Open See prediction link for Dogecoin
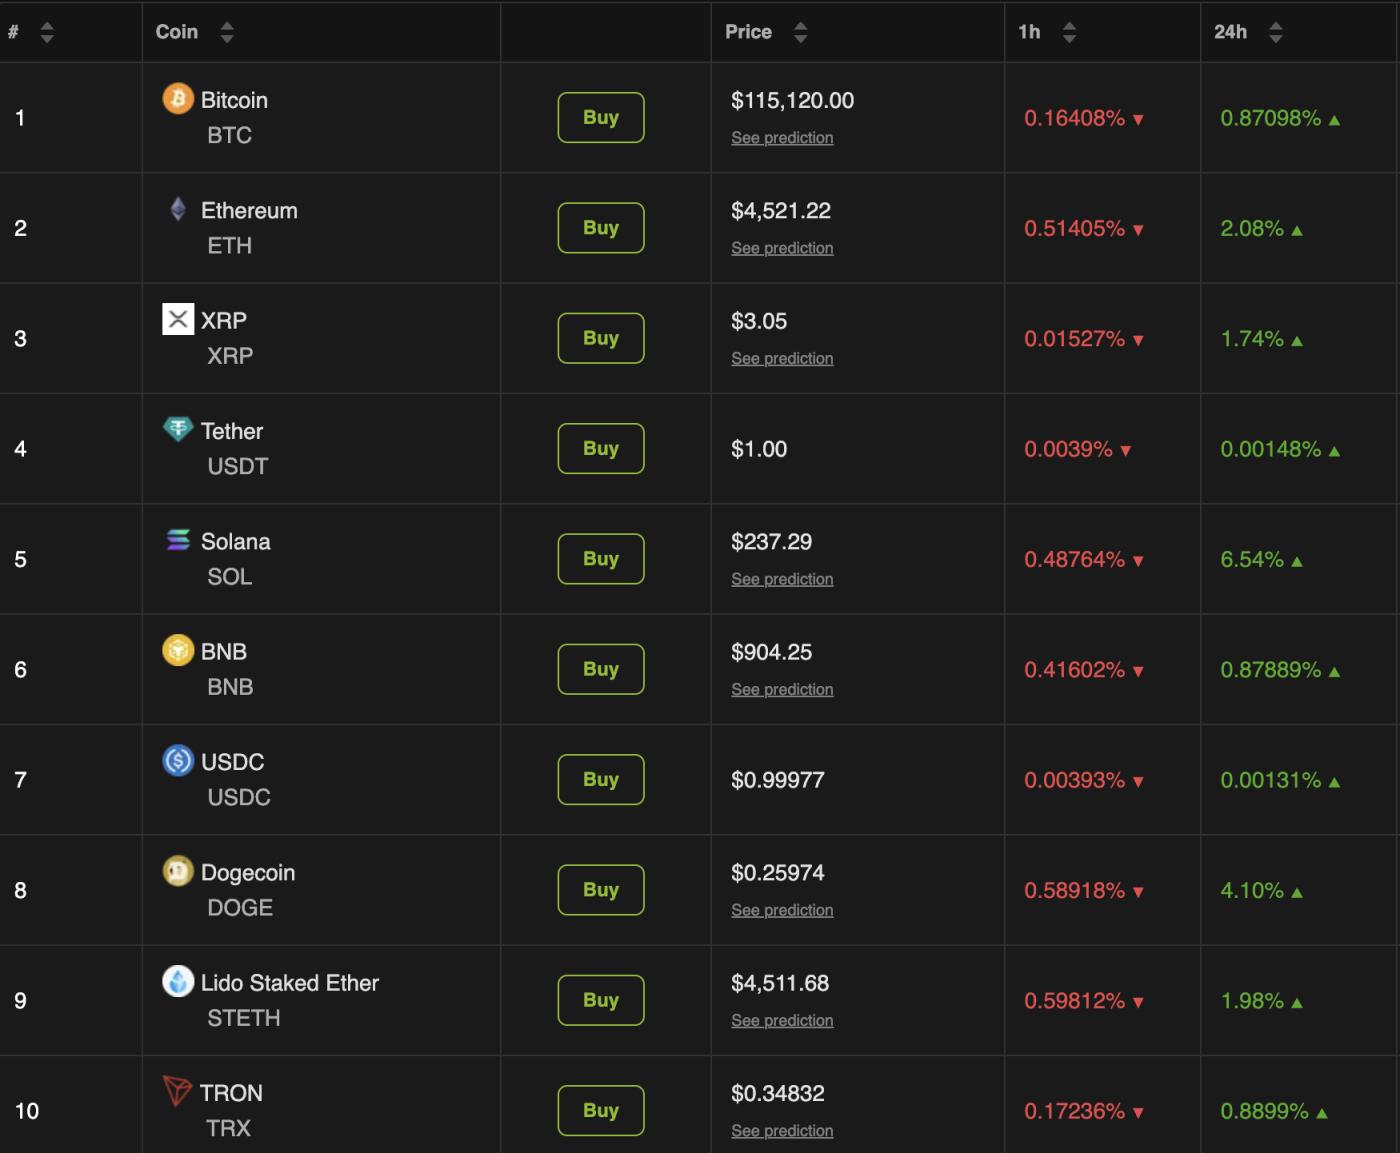 click(782, 910)
